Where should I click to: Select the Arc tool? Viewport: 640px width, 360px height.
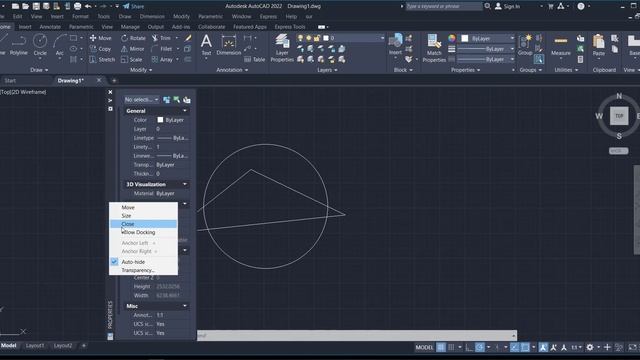pos(60,44)
